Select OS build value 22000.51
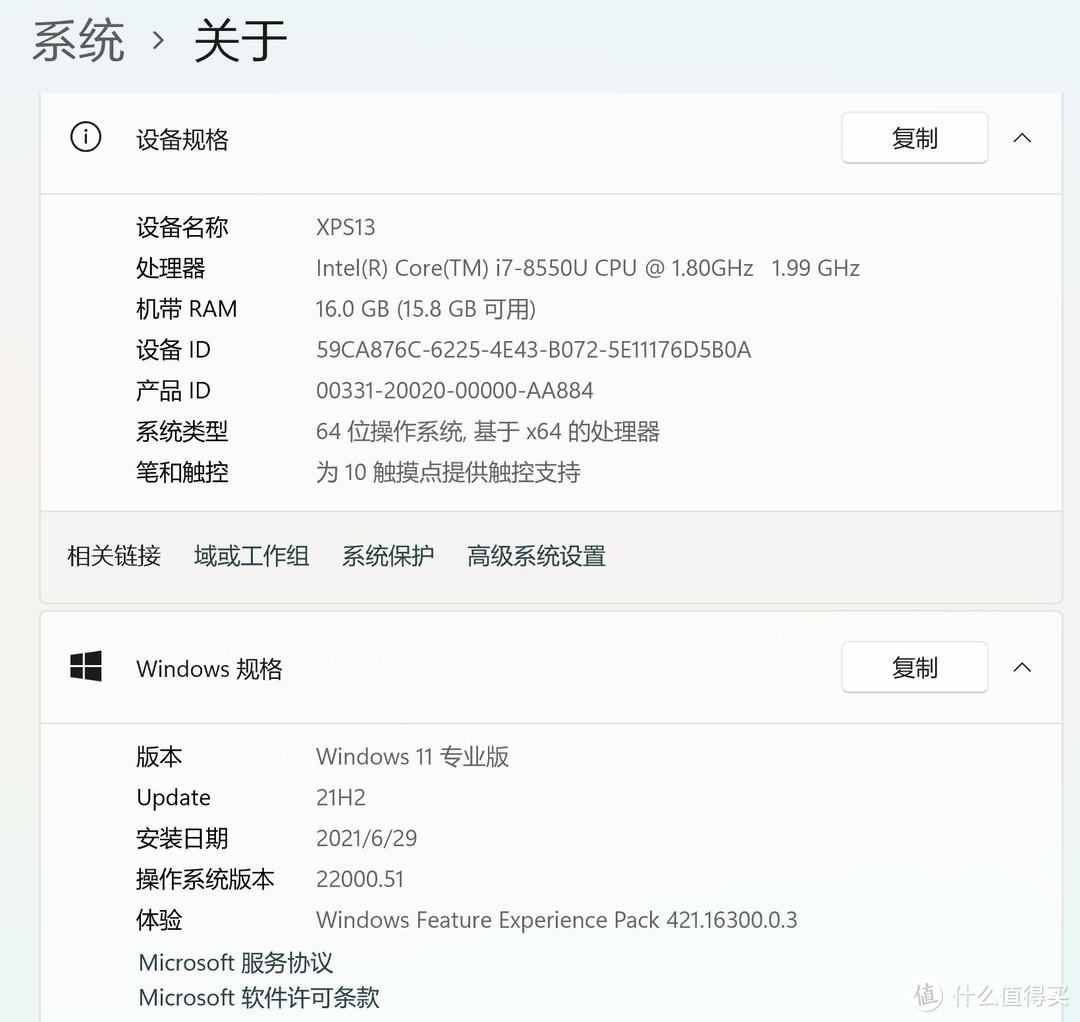1080x1022 pixels. click(360, 879)
